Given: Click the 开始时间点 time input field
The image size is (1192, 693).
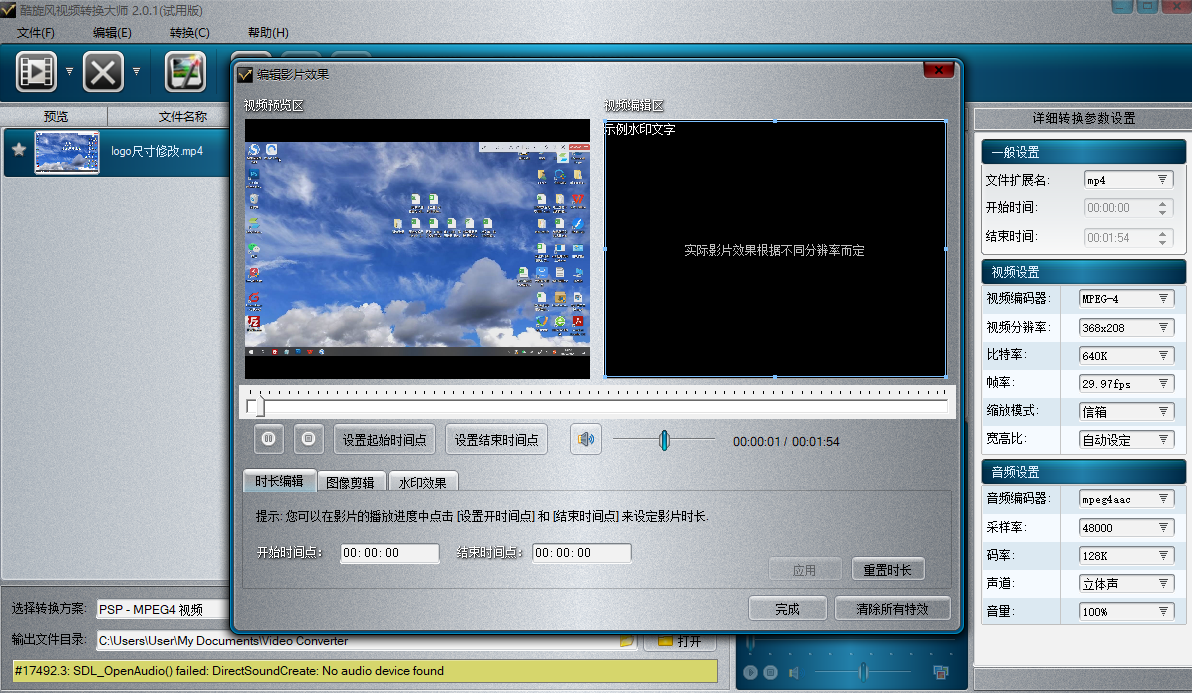Looking at the screenshot, I should (x=389, y=552).
